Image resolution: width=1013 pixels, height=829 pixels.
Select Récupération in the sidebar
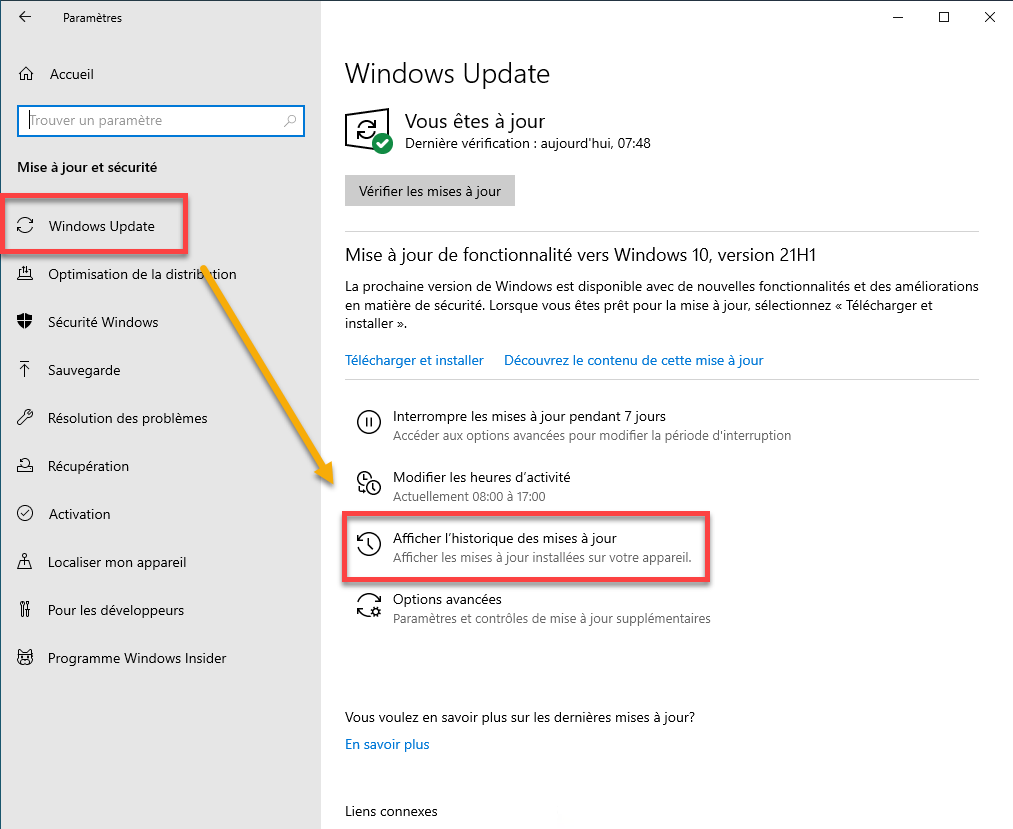[x=89, y=466]
